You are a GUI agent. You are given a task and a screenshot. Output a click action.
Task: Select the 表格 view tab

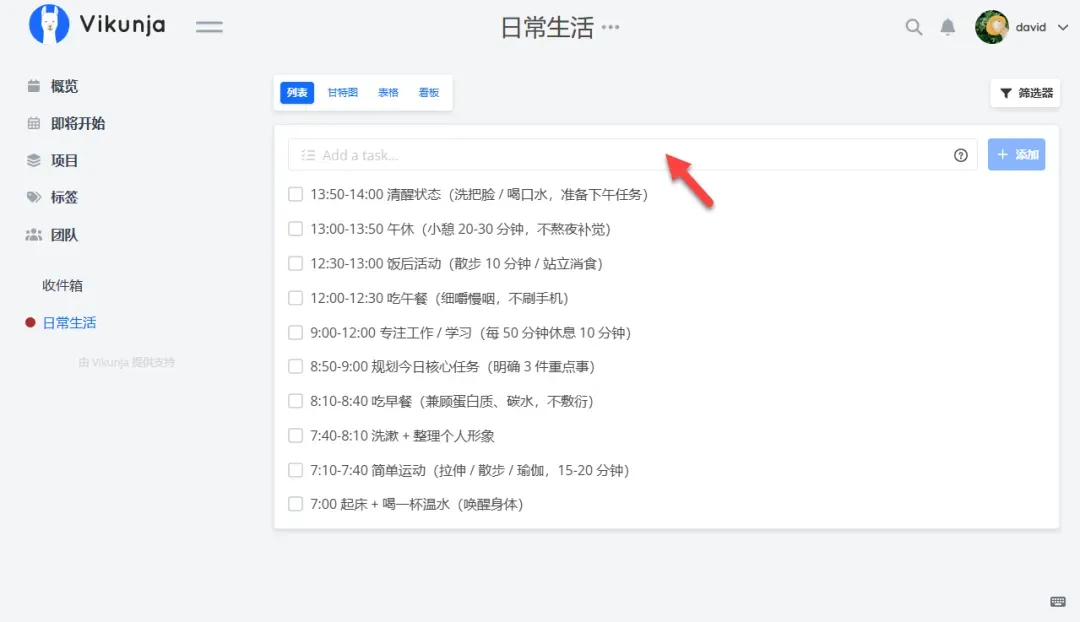point(388,93)
